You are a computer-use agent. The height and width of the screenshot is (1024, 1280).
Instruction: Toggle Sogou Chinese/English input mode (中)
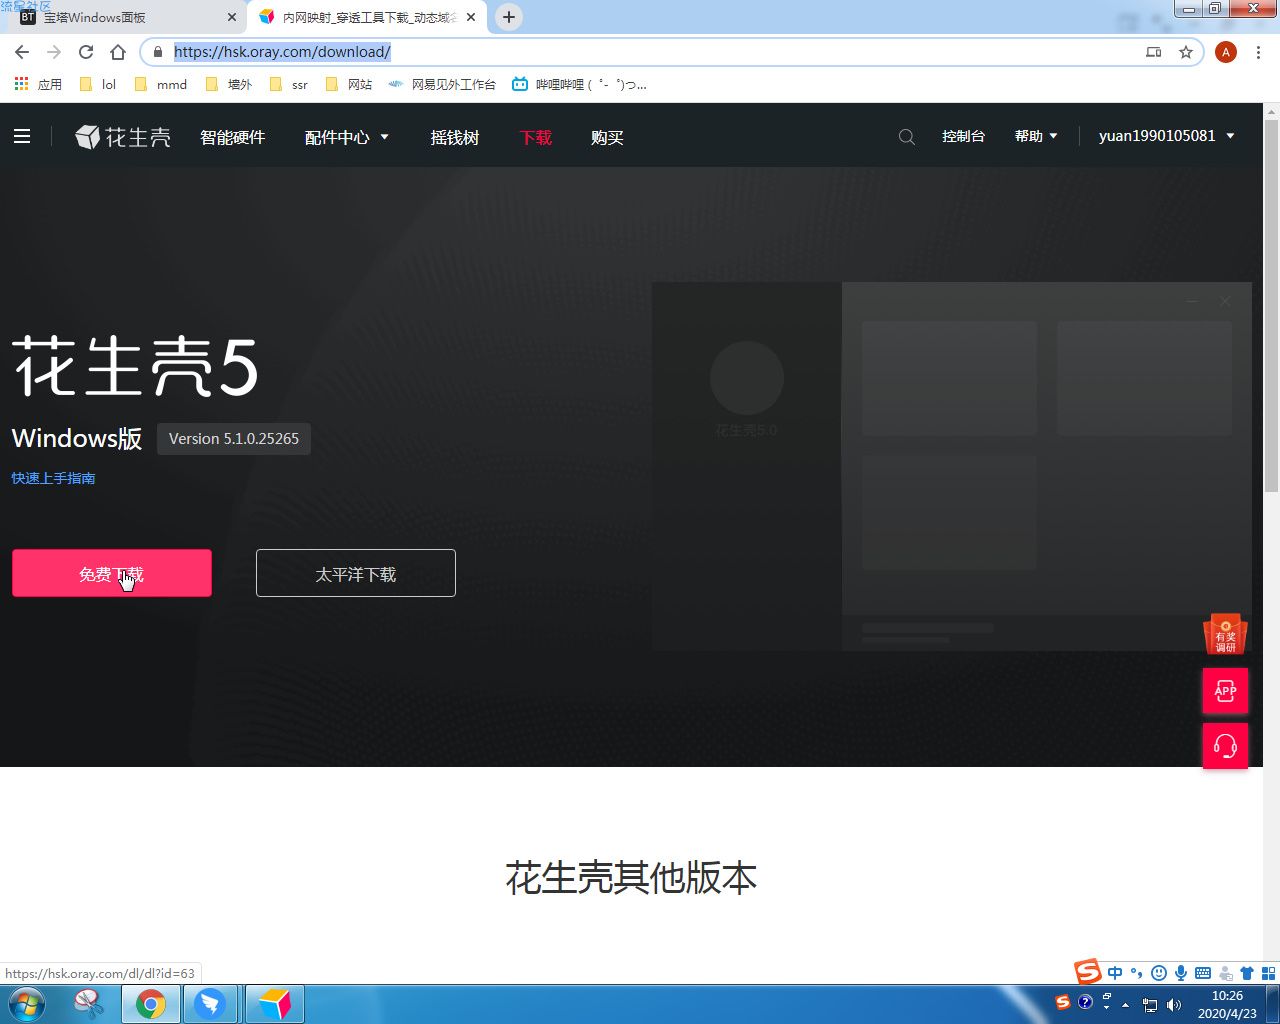[1115, 973]
